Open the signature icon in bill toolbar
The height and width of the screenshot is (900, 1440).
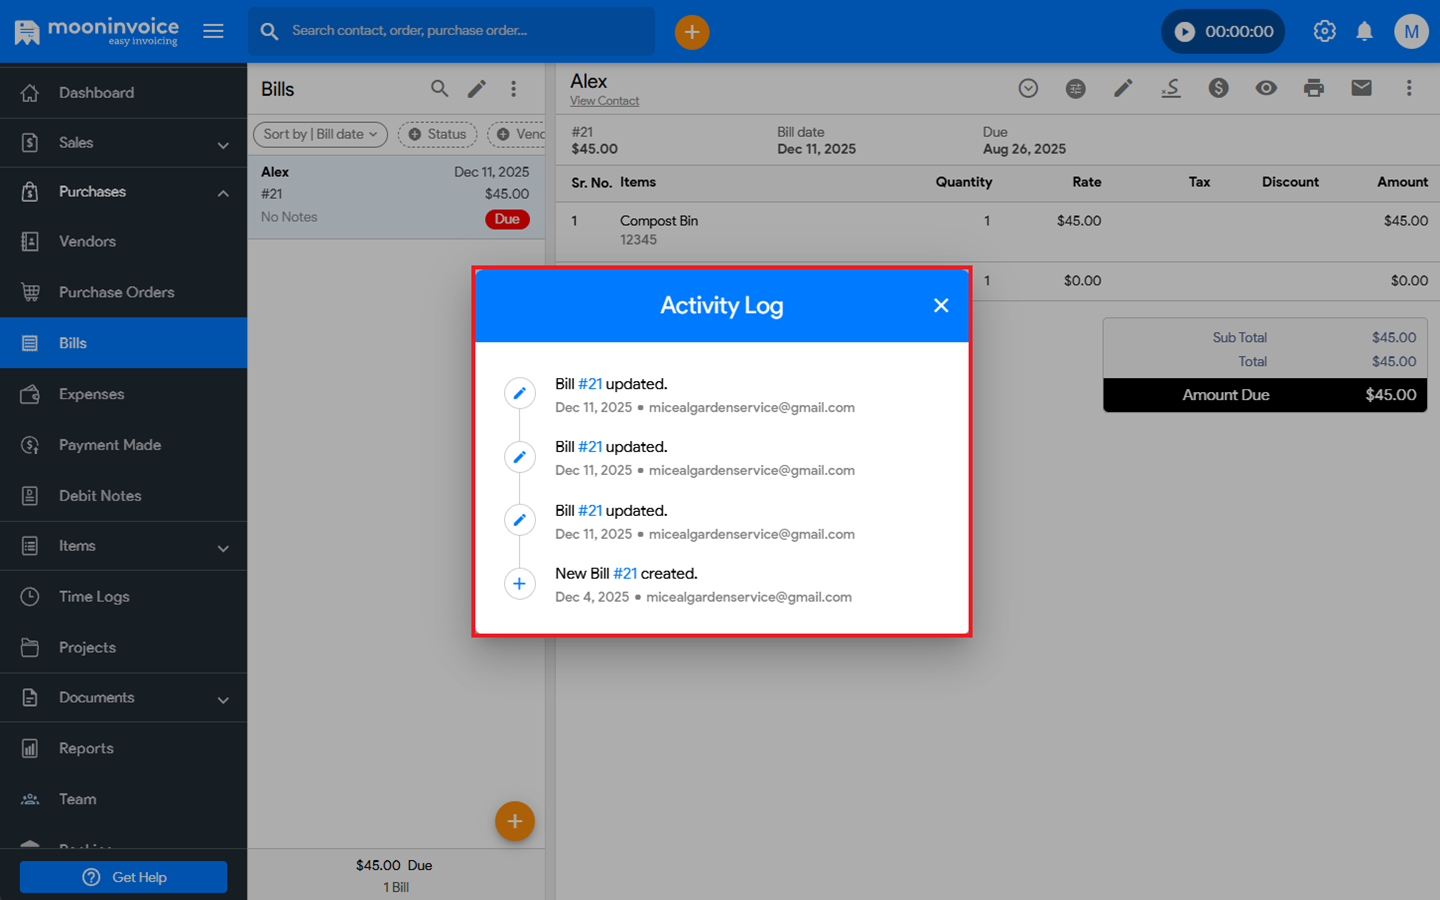1170,88
